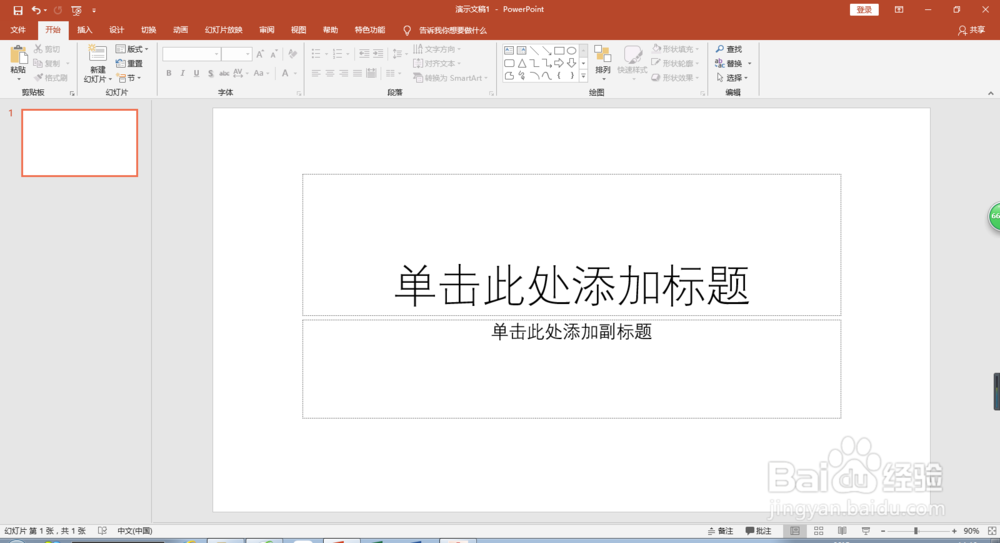Viewport: 1000px width, 543px height.
Task: Click 查找 to find text
Action: (728, 49)
